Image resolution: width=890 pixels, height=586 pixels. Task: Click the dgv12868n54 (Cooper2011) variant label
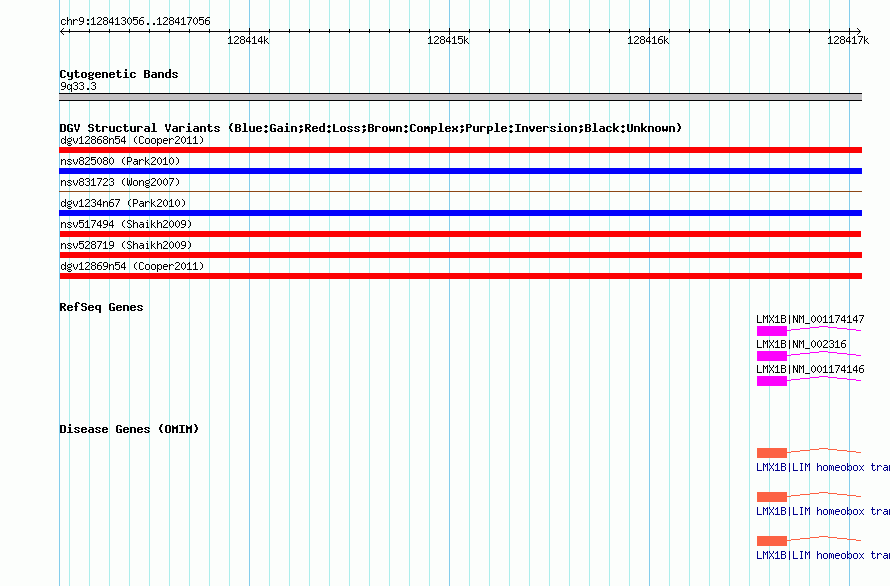pyautogui.click(x=132, y=140)
